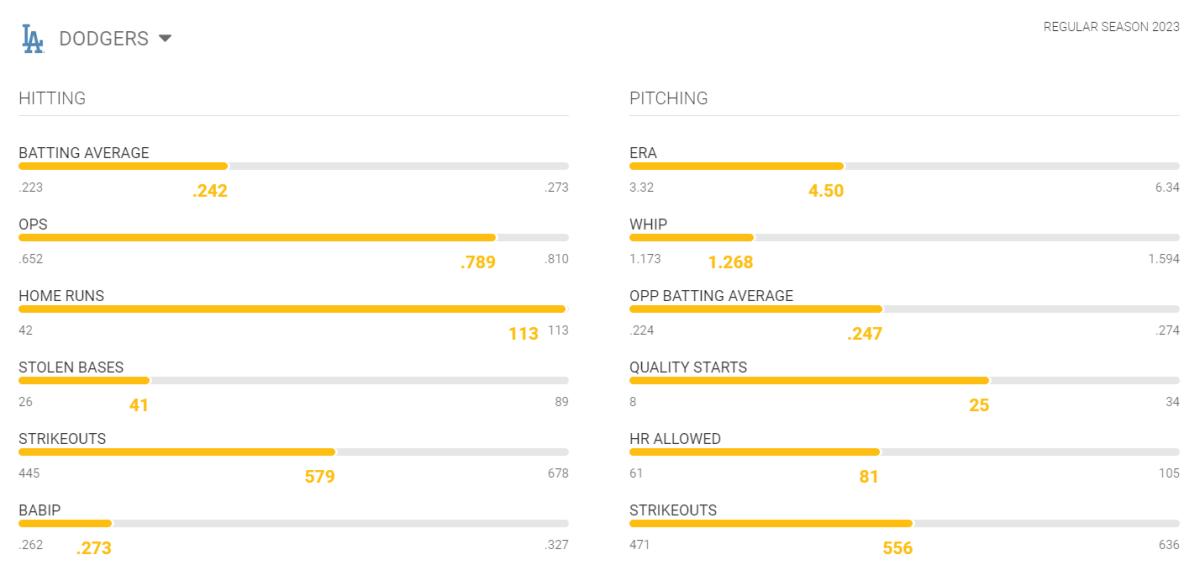Click the 4.50 ERA value

pos(826,191)
